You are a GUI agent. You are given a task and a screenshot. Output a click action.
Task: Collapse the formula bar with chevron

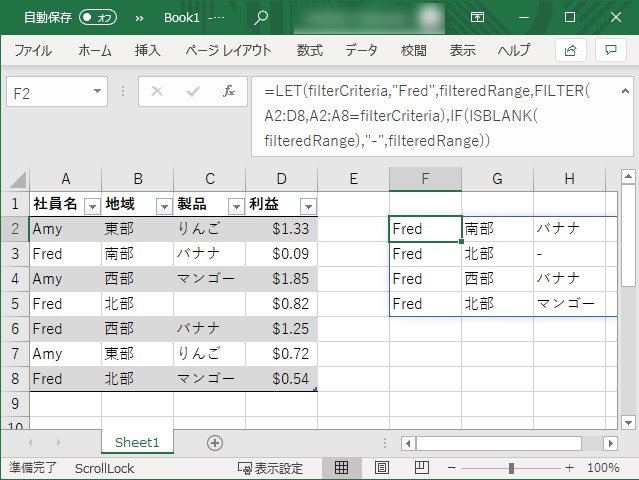[x=625, y=91]
